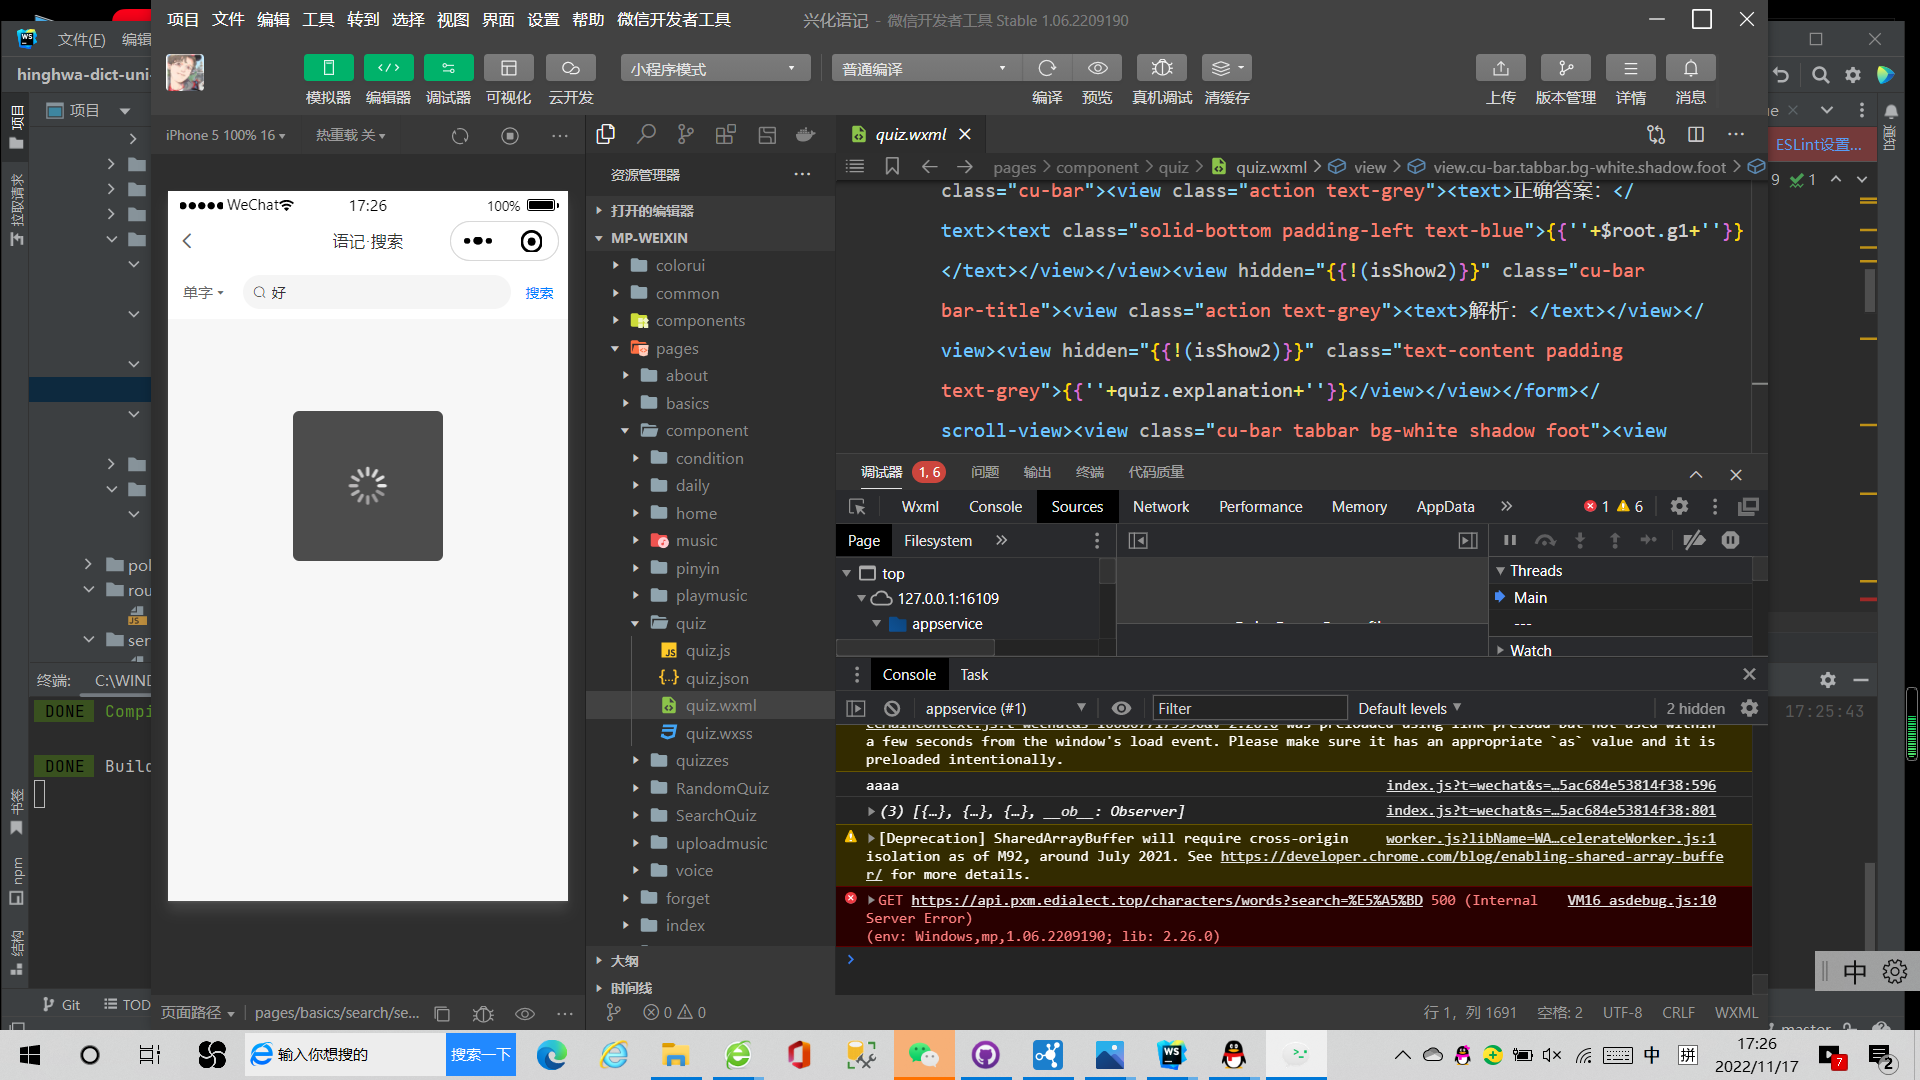Toggle the eye icon beside the appservice selector
Screen dimensions: 1920x1080
[1121, 708]
